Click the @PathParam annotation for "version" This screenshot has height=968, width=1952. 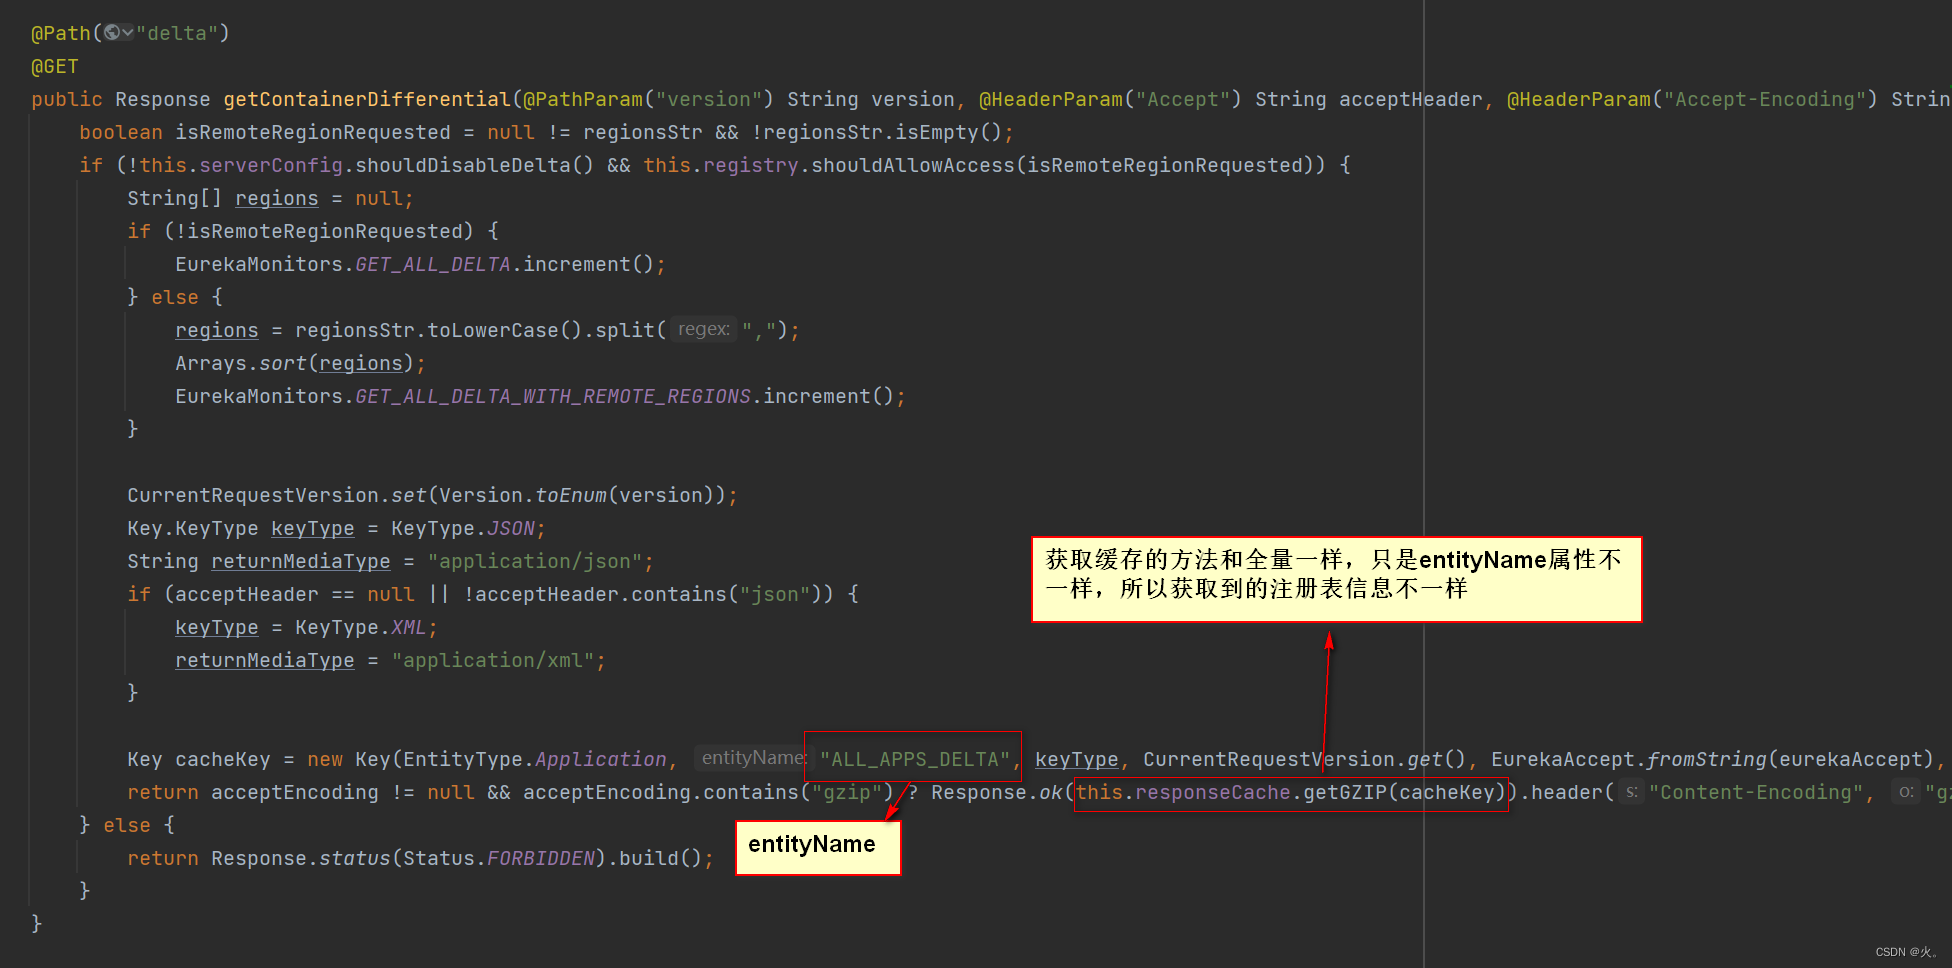point(583,99)
